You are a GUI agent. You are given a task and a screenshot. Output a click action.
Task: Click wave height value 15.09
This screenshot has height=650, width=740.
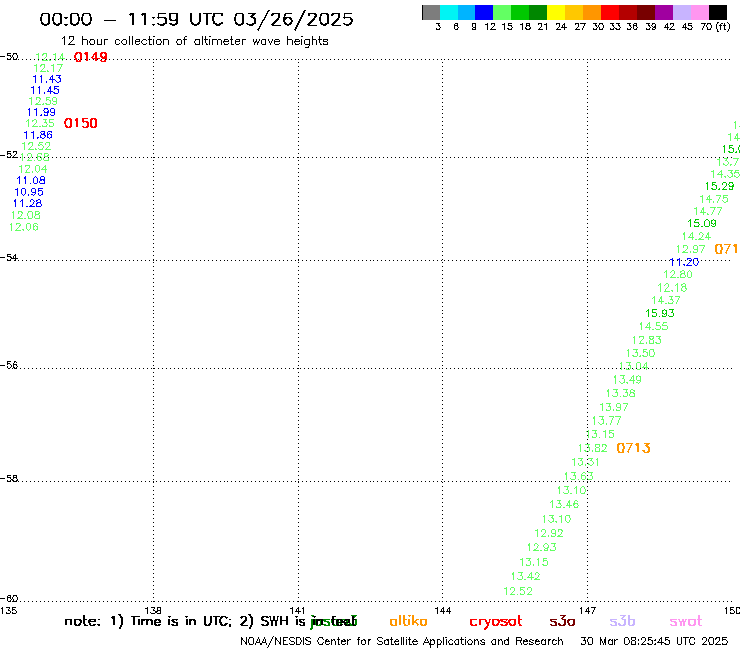point(702,223)
